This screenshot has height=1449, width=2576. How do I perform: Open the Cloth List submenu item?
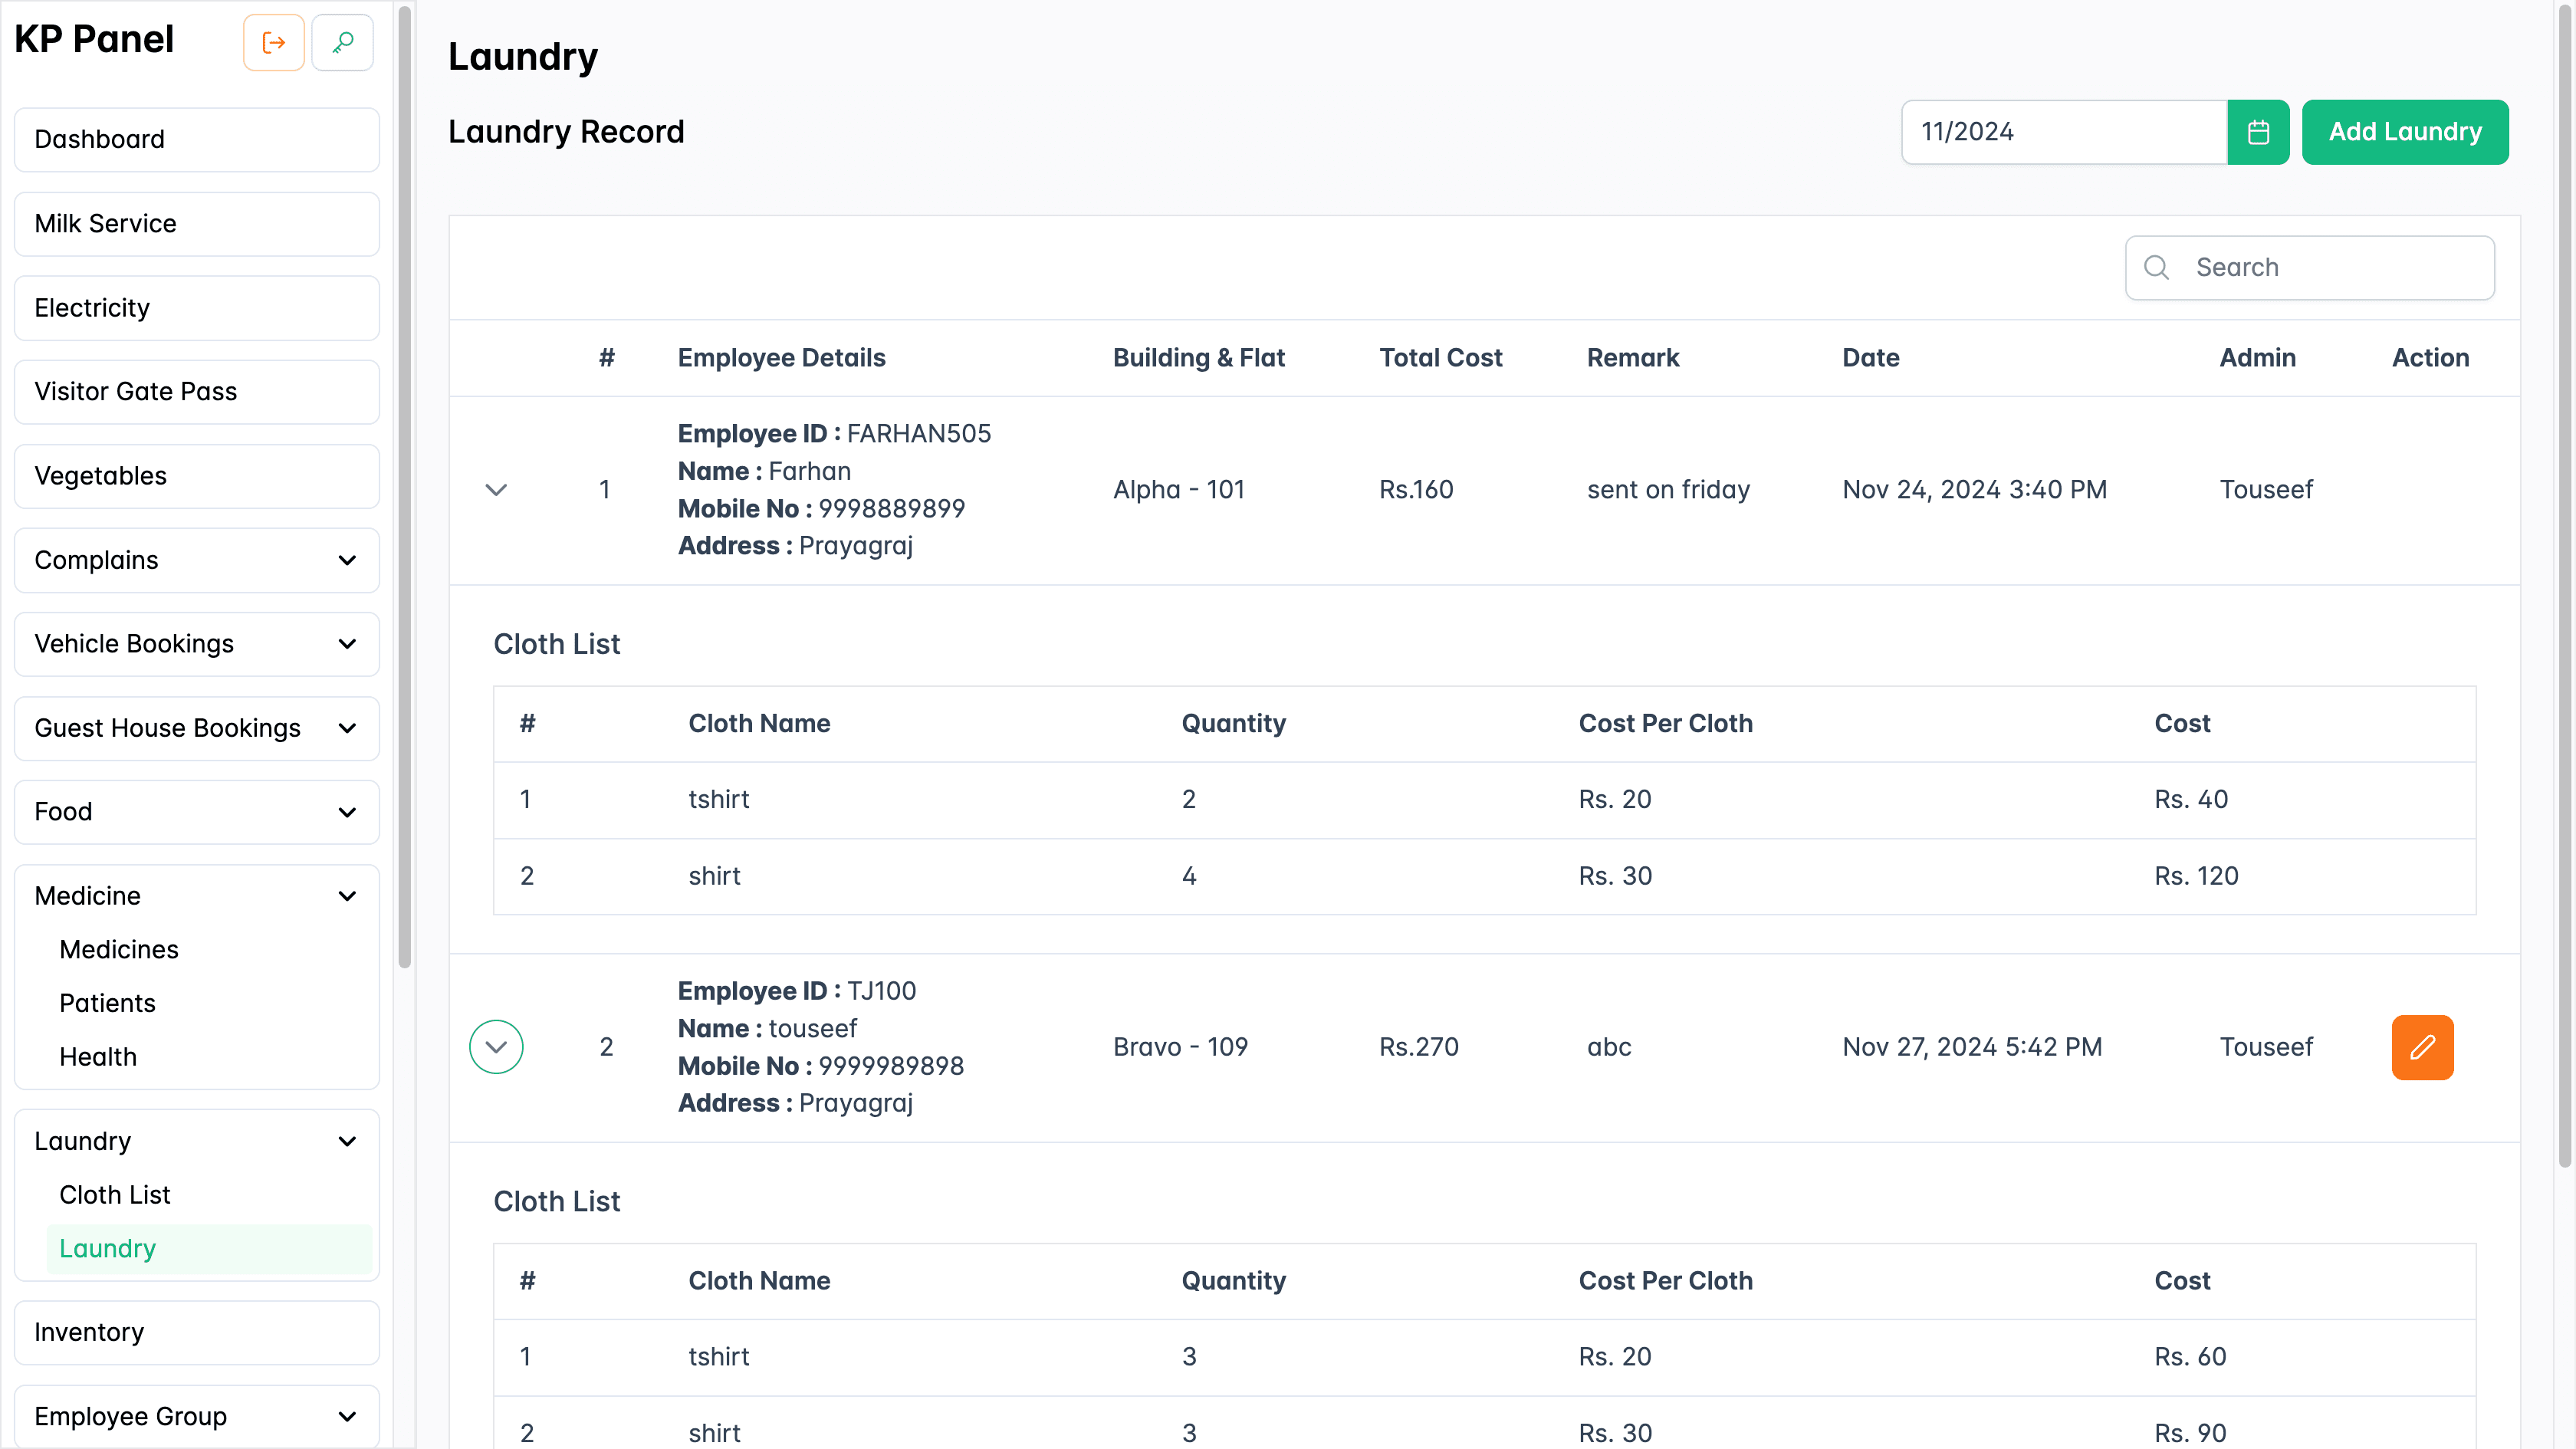[x=115, y=1195]
